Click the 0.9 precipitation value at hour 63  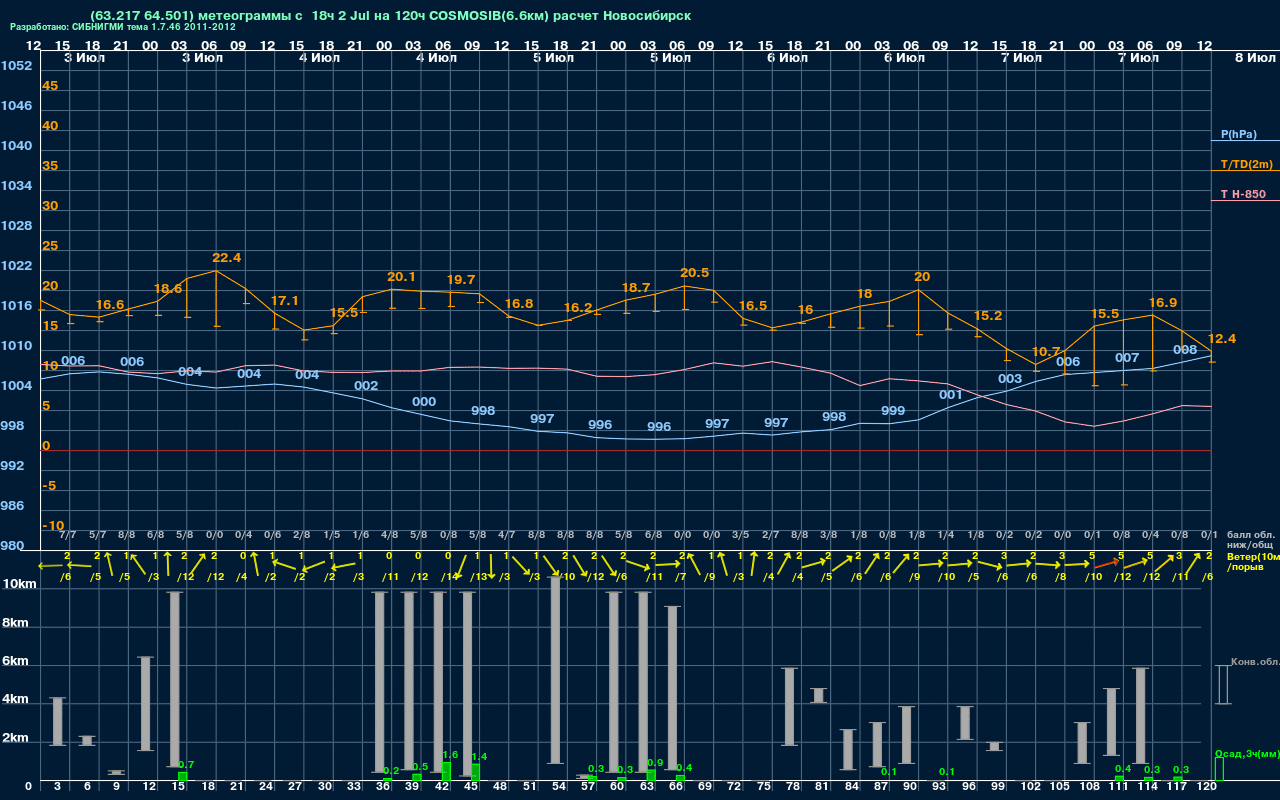(x=655, y=763)
